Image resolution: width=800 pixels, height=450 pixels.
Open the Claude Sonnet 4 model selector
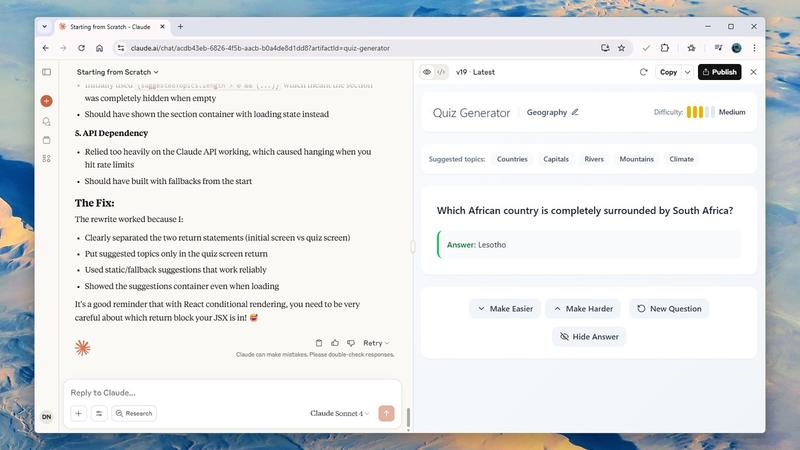(x=339, y=413)
